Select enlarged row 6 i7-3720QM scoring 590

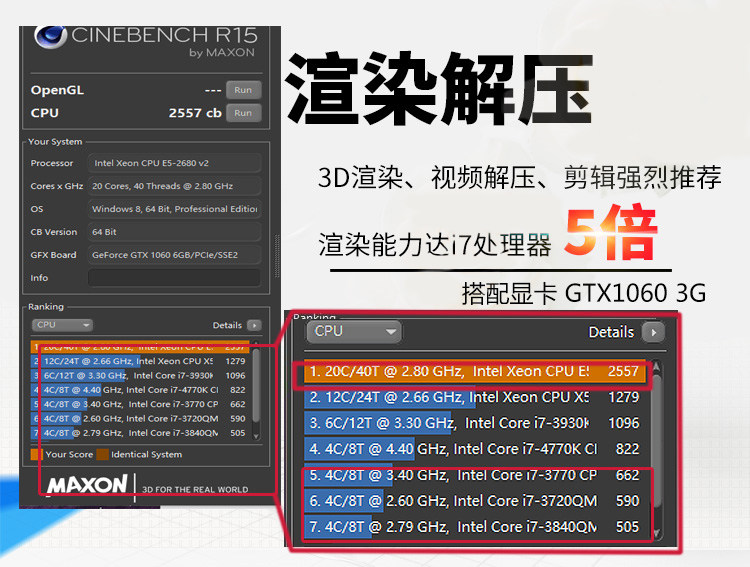pos(475,500)
